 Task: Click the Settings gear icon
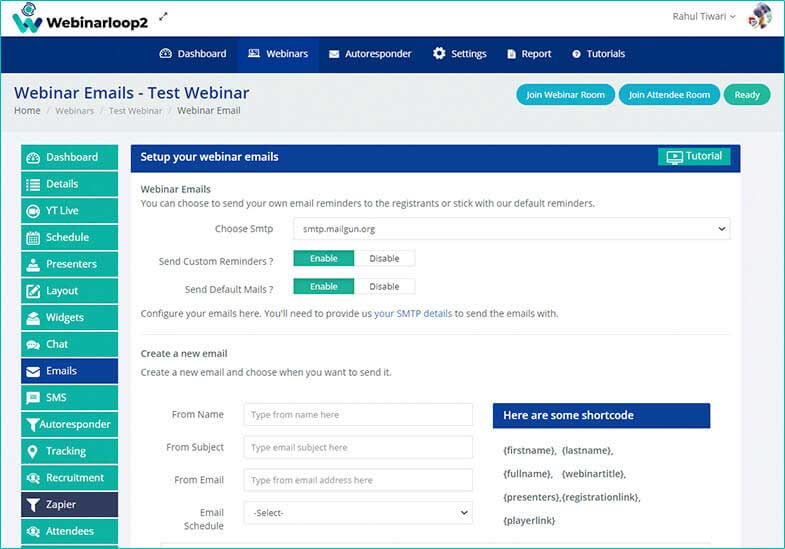tap(439, 53)
